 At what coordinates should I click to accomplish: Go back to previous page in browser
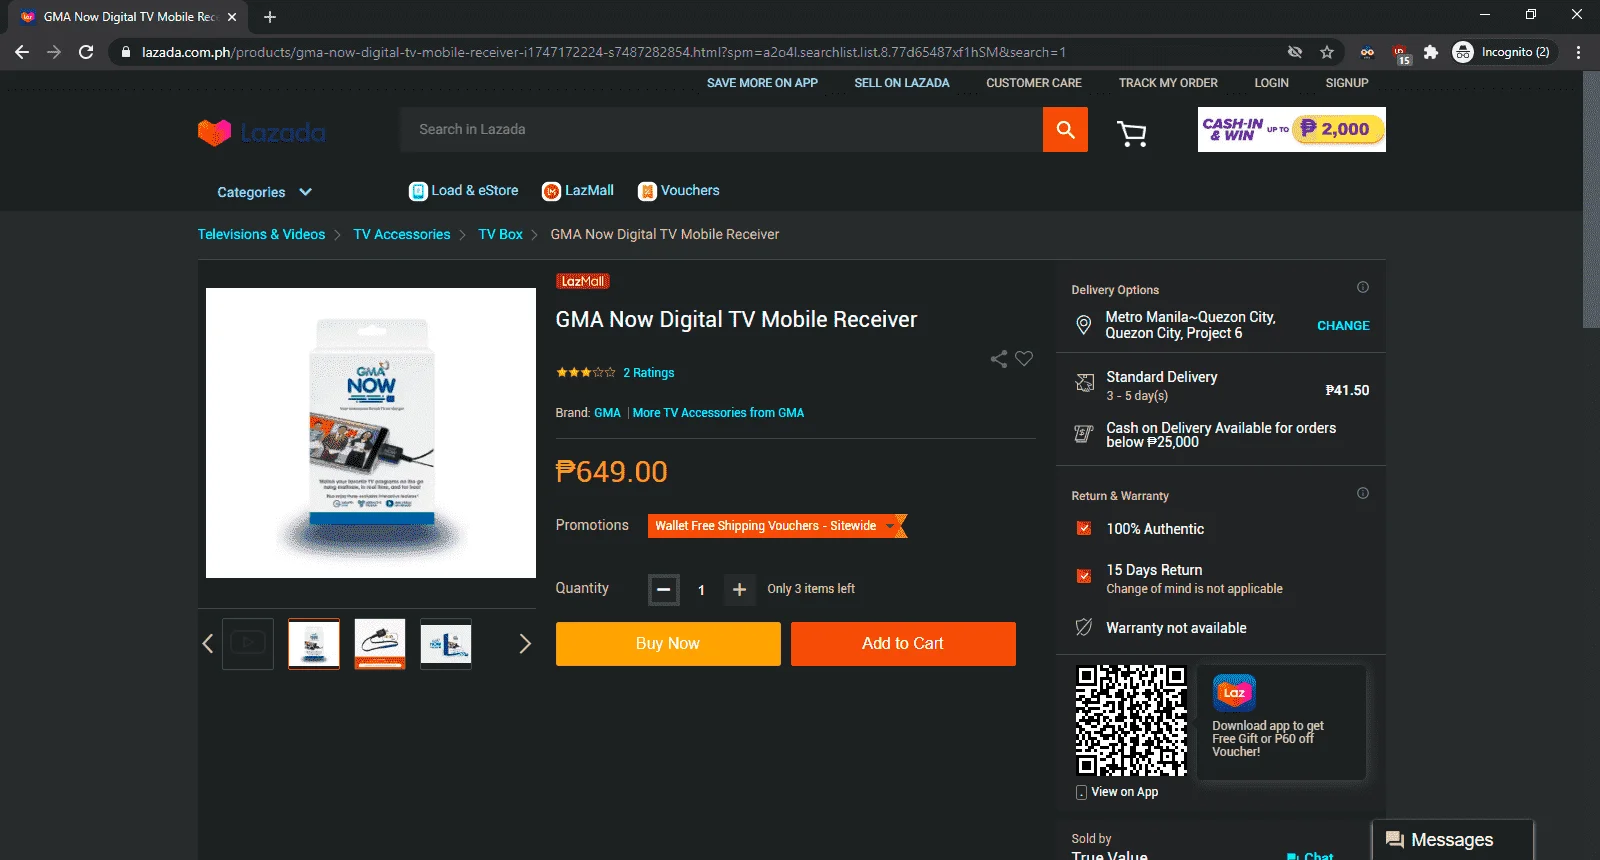(x=22, y=52)
